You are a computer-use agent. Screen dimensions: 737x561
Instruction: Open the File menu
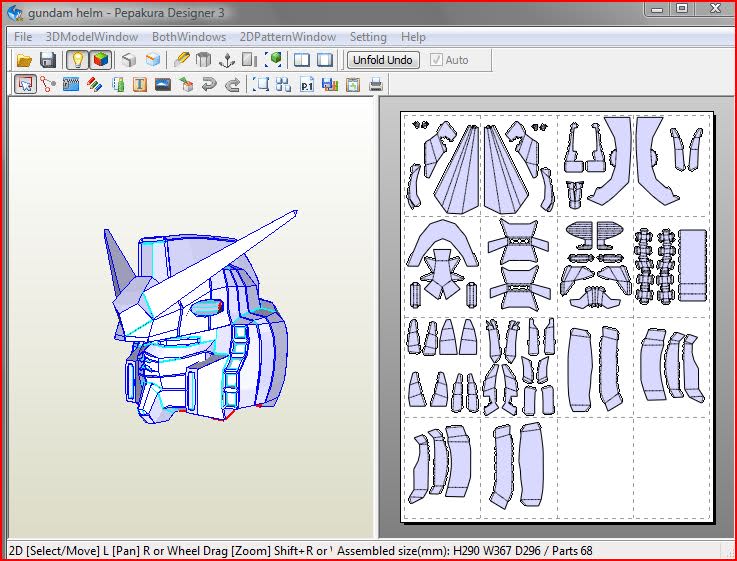click(x=23, y=37)
